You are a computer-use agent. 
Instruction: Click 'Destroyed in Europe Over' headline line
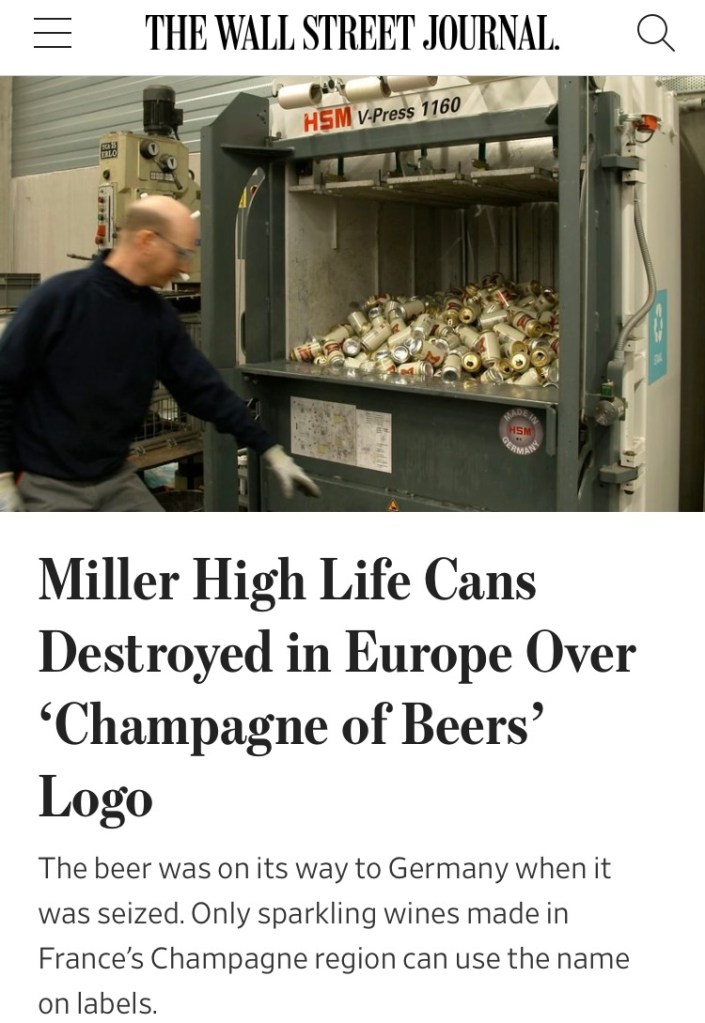click(337, 653)
